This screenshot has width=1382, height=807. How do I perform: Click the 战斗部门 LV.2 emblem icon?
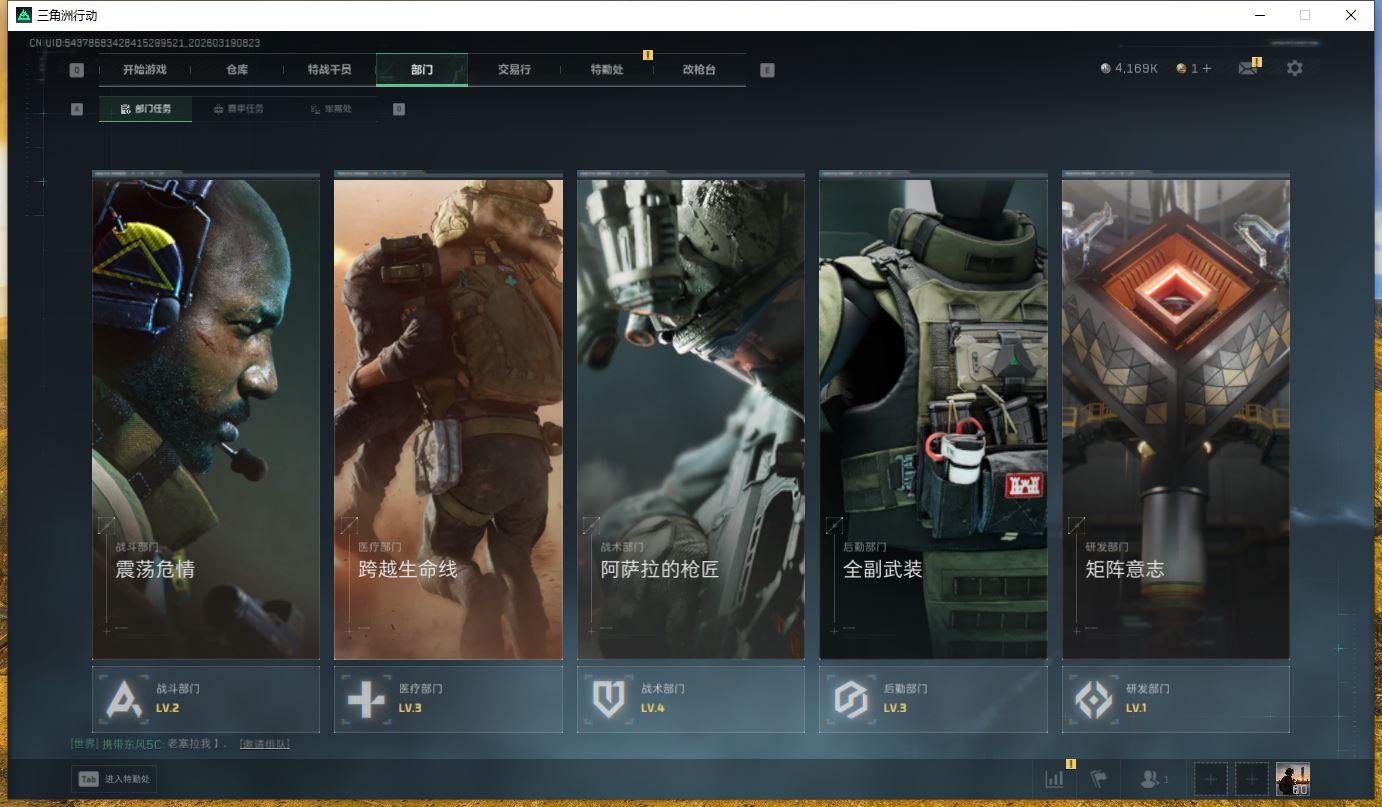[x=123, y=699]
